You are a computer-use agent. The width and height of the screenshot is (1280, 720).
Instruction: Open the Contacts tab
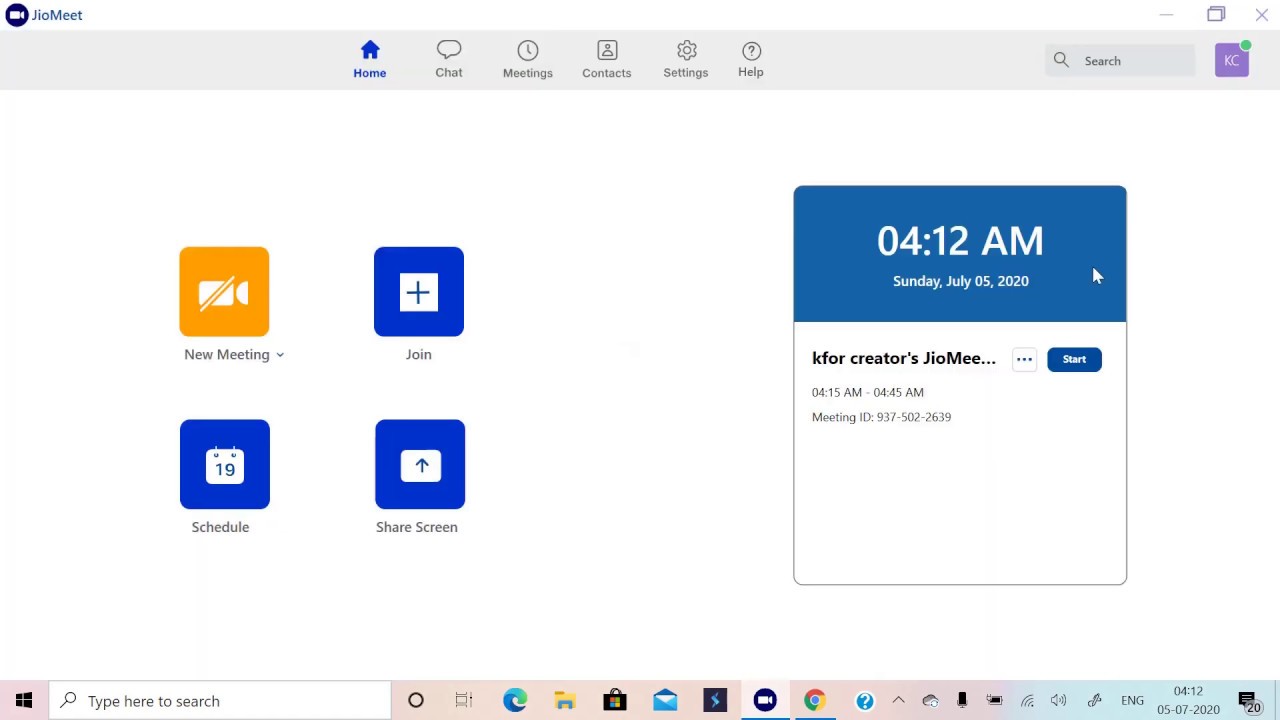(607, 60)
